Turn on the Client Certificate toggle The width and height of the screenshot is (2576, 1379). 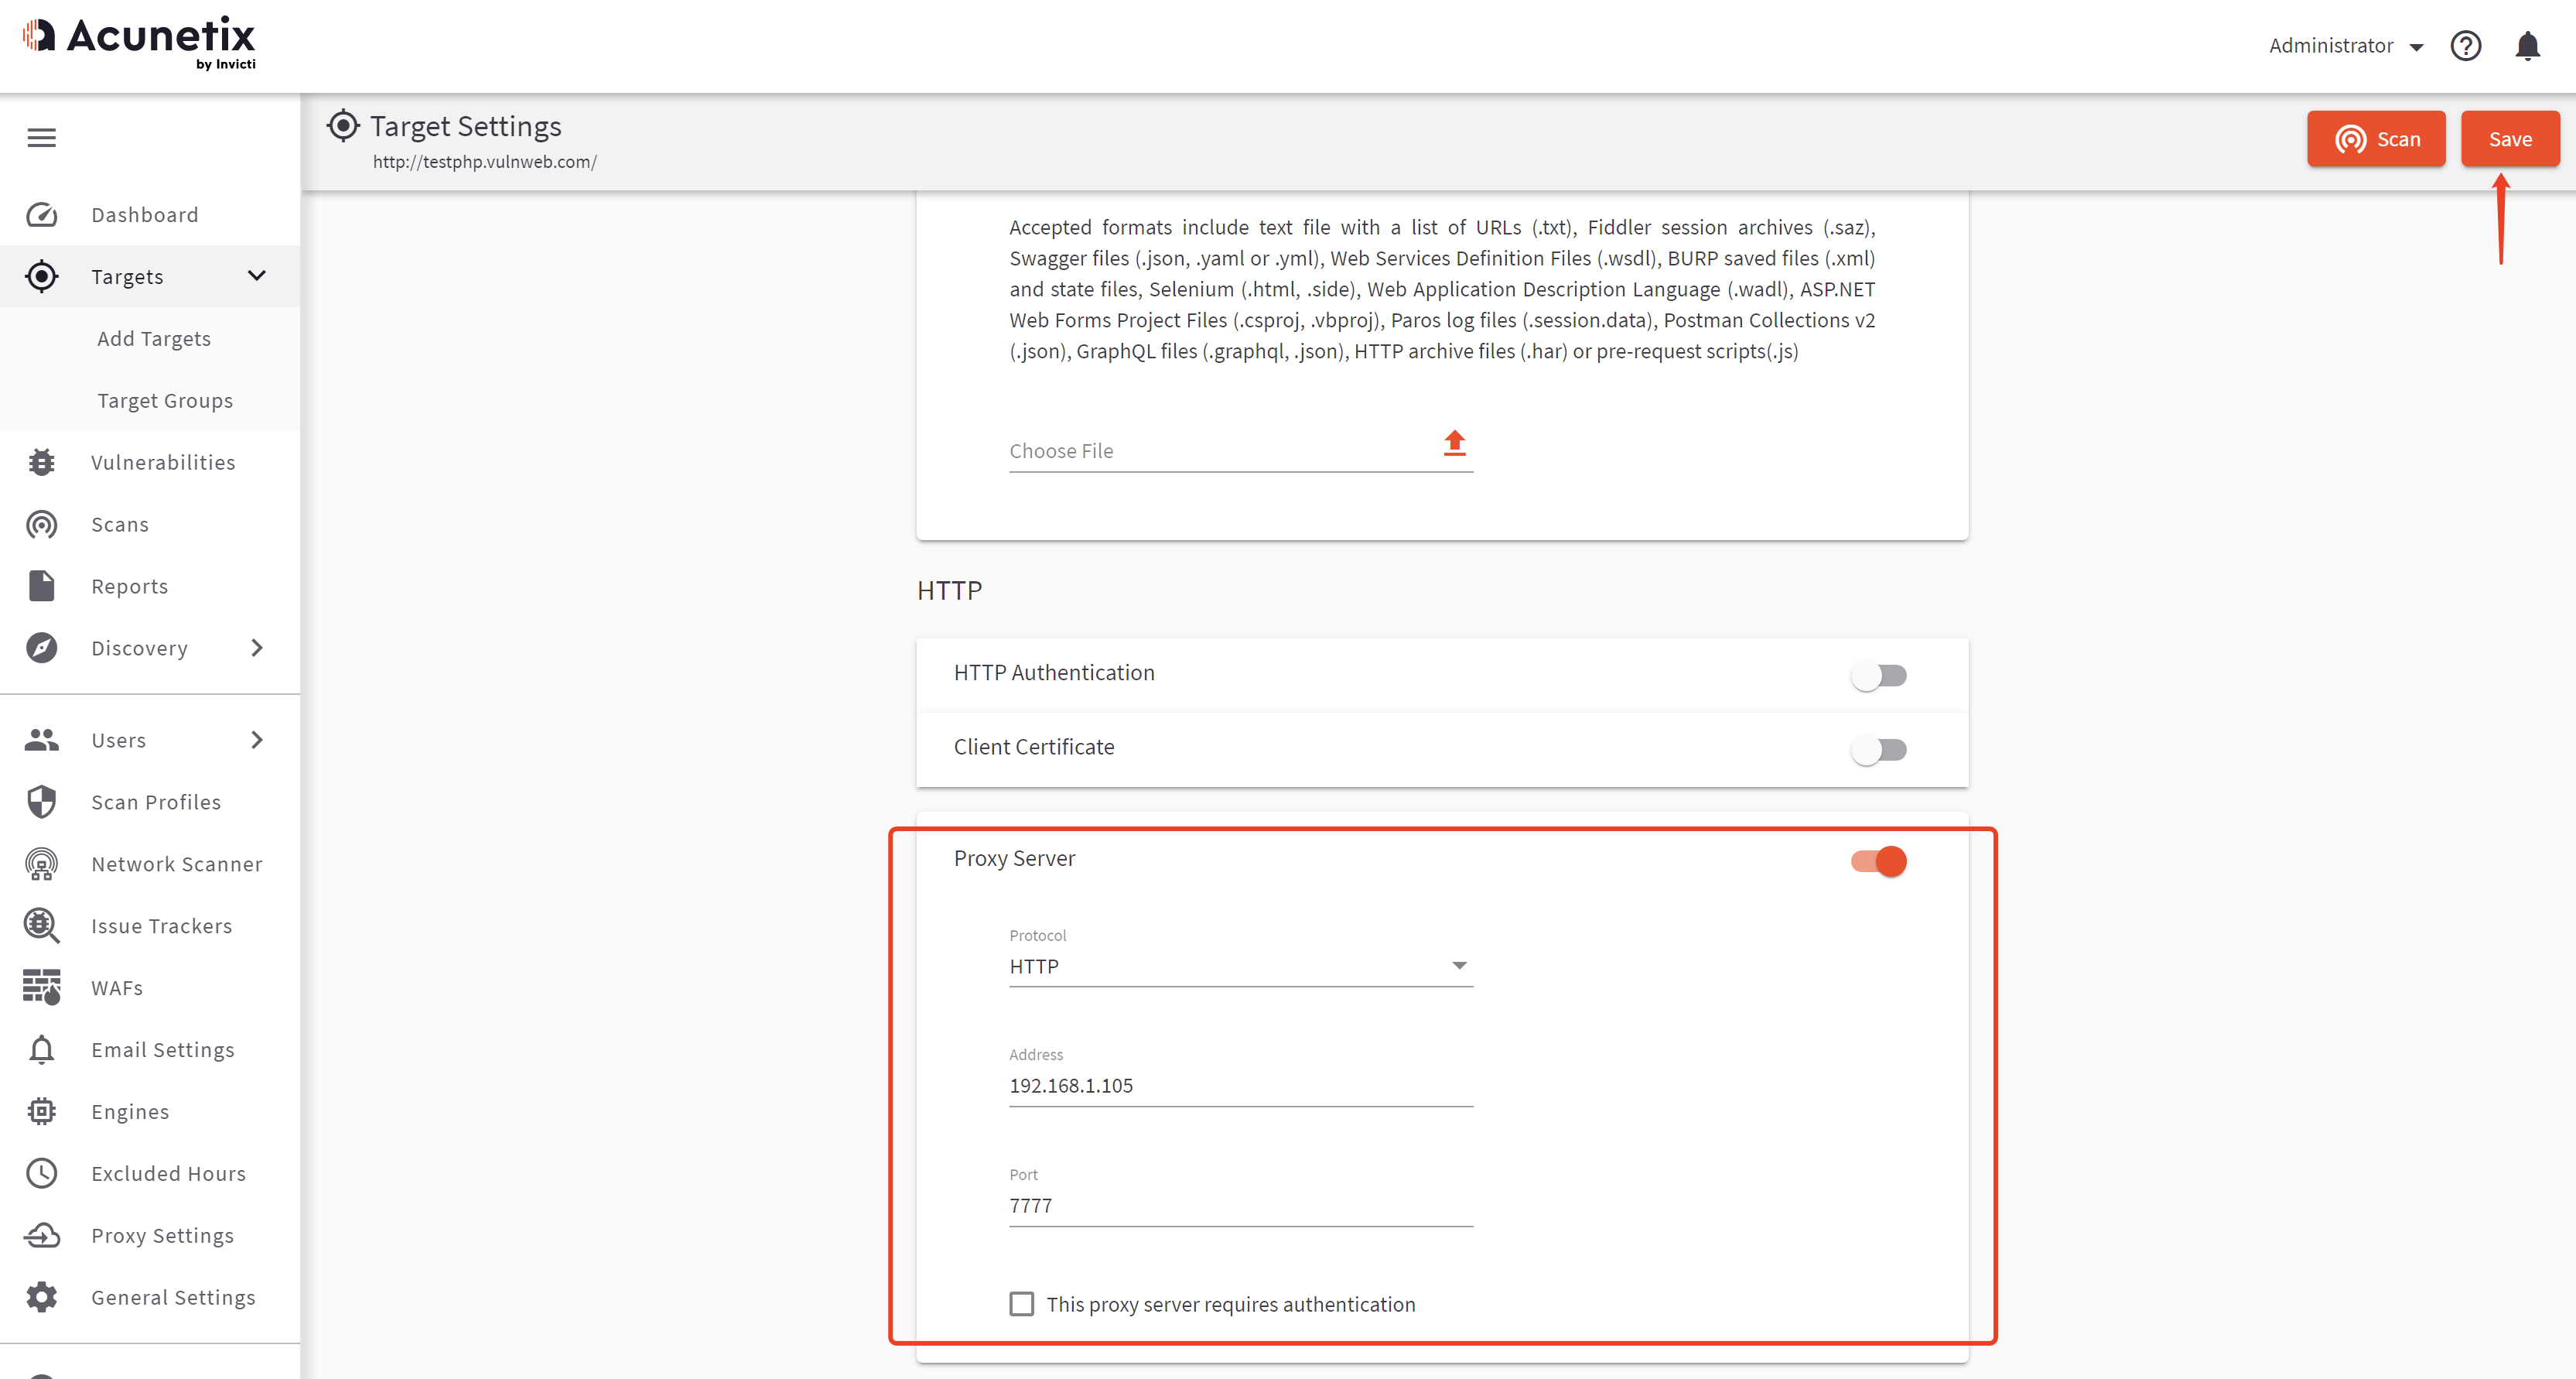pos(1878,750)
